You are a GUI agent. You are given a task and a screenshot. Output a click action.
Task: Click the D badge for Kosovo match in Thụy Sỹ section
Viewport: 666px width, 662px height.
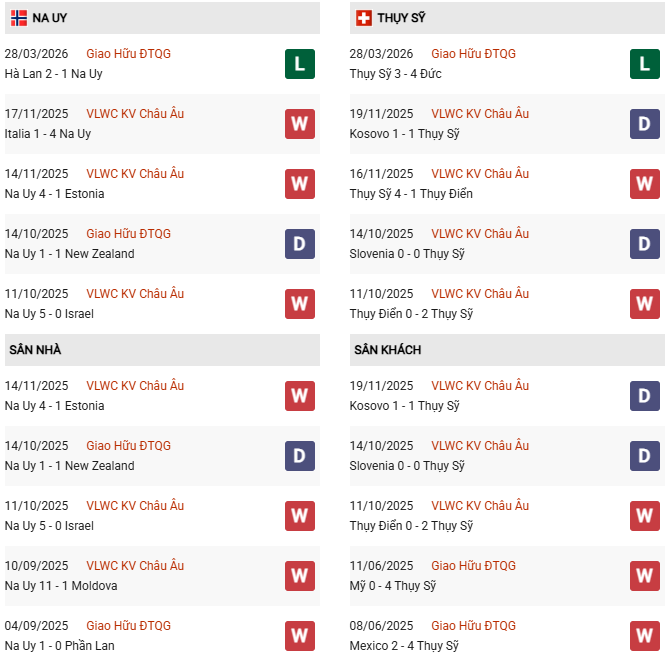pos(644,124)
